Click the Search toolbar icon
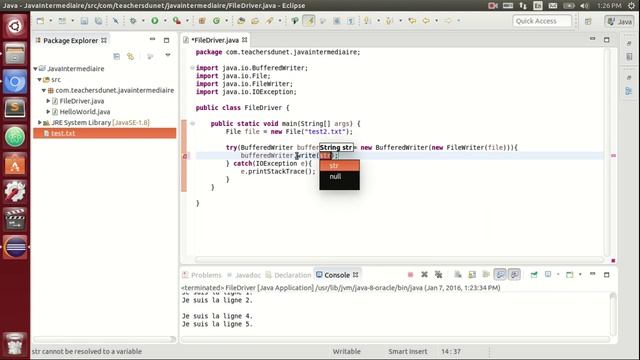The height and width of the screenshot is (360, 640). (x=269, y=21)
